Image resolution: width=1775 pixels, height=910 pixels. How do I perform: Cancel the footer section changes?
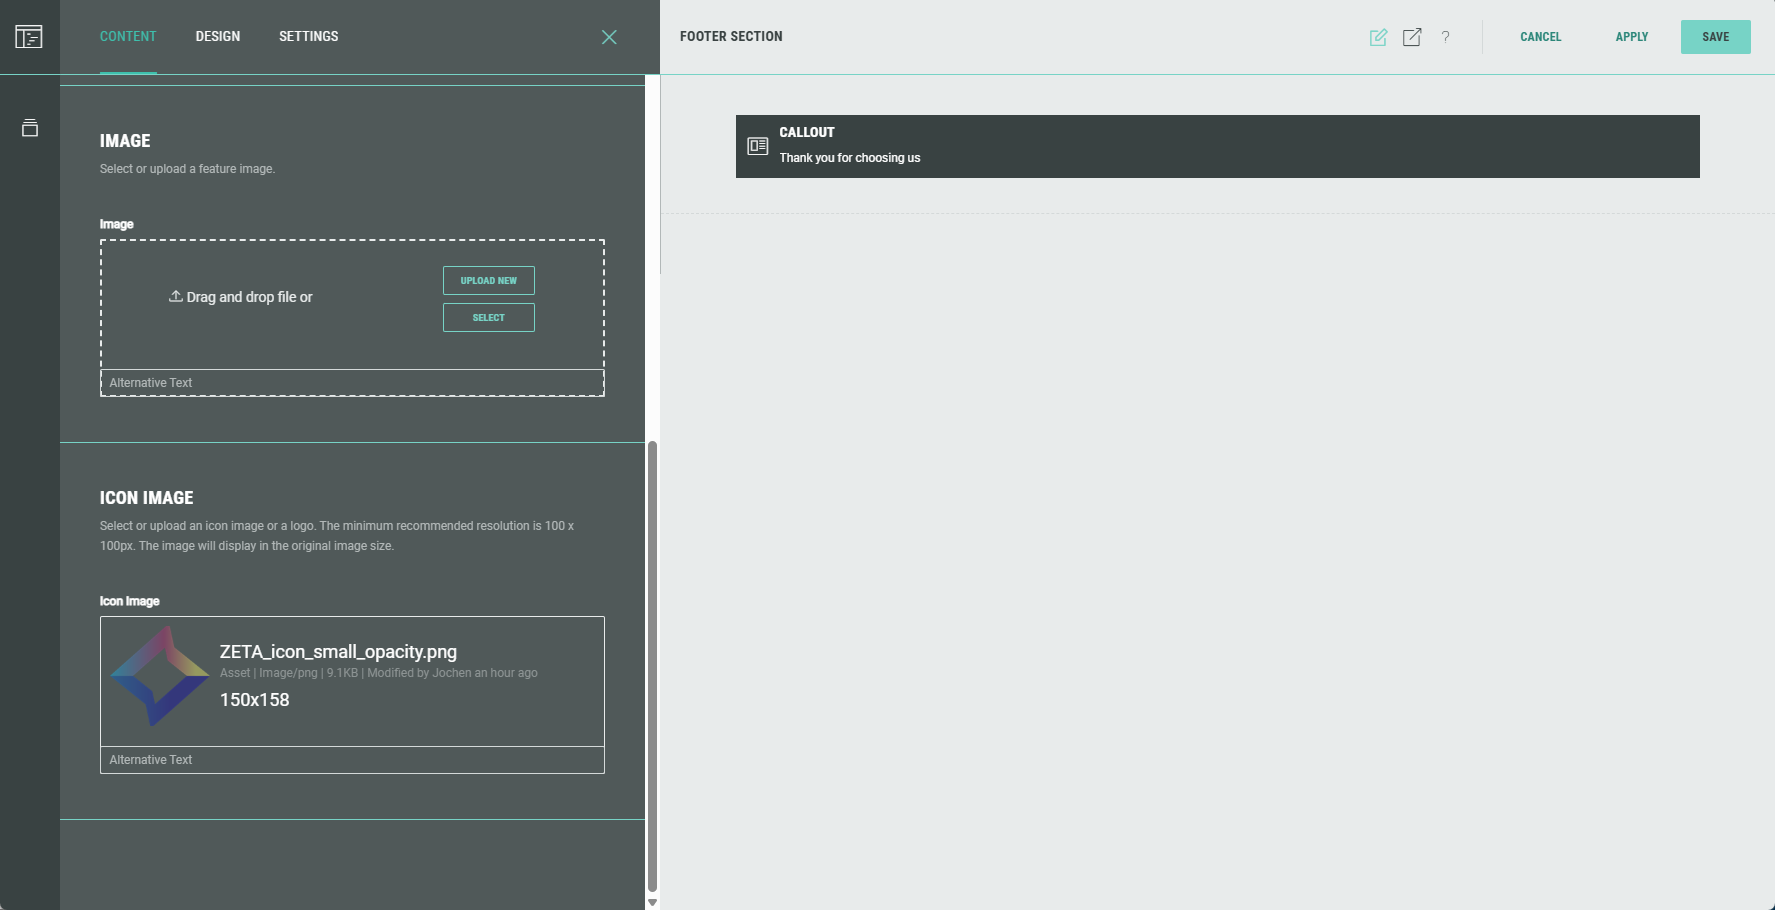coord(1540,37)
